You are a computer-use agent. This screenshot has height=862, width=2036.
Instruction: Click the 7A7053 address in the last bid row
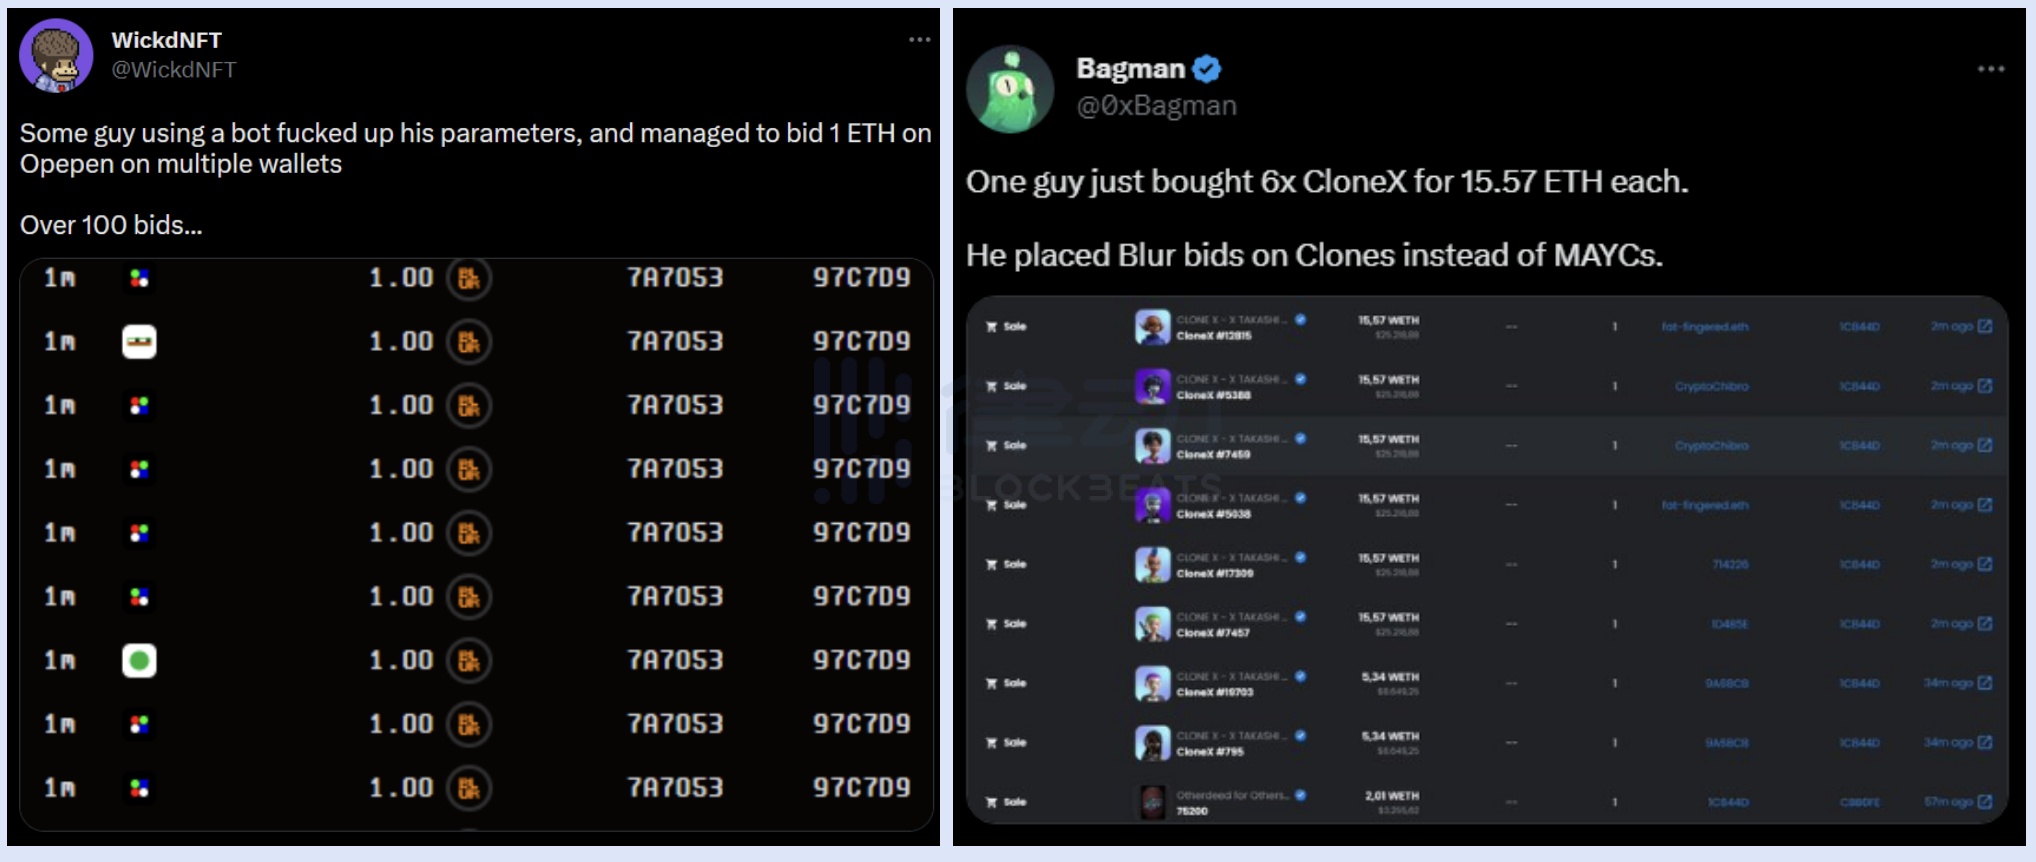point(675,788)
